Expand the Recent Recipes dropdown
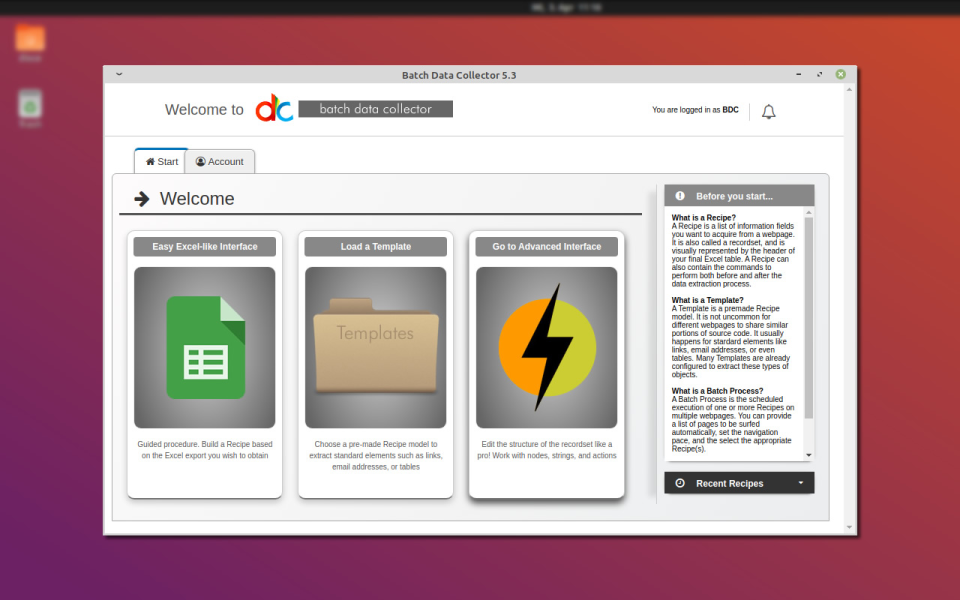Viewport: 960px width, 600px height. coord(800,482)
